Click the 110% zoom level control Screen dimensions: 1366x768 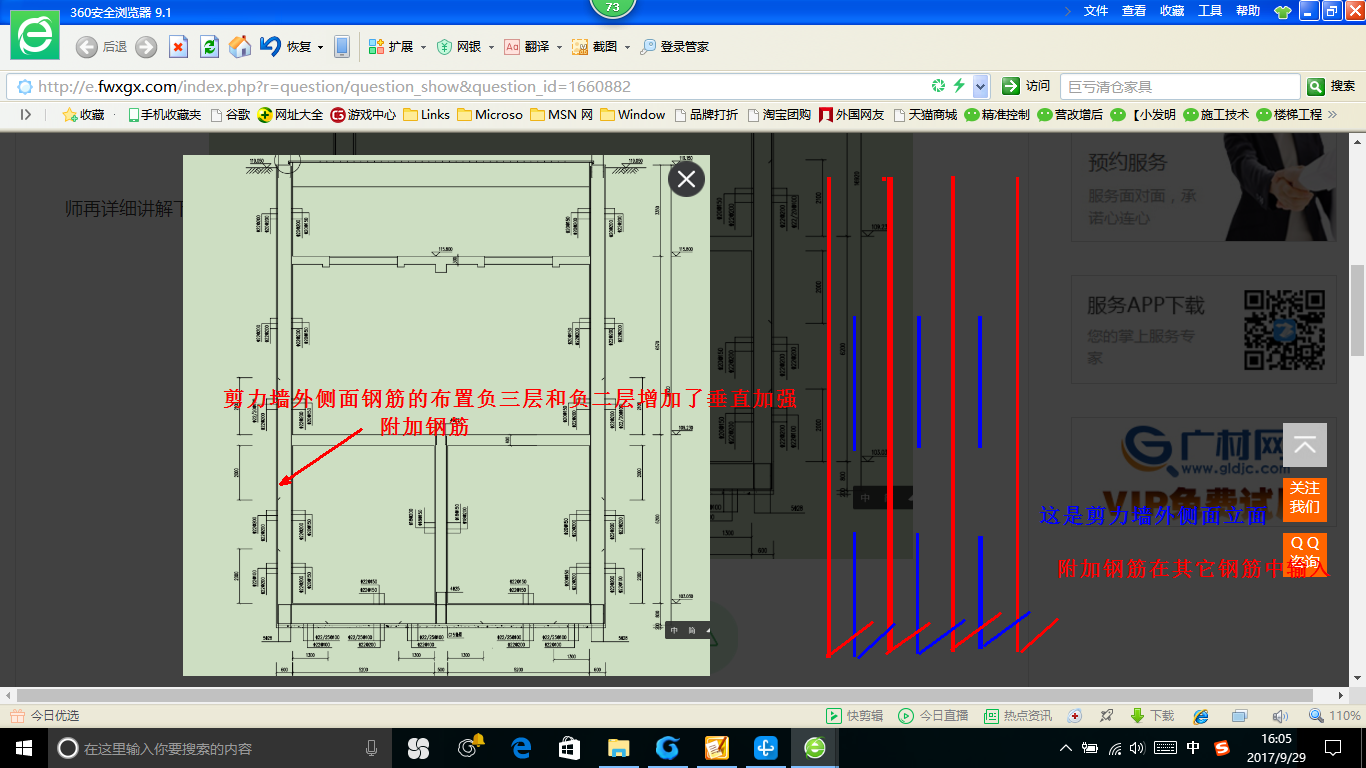[1335, 716]
